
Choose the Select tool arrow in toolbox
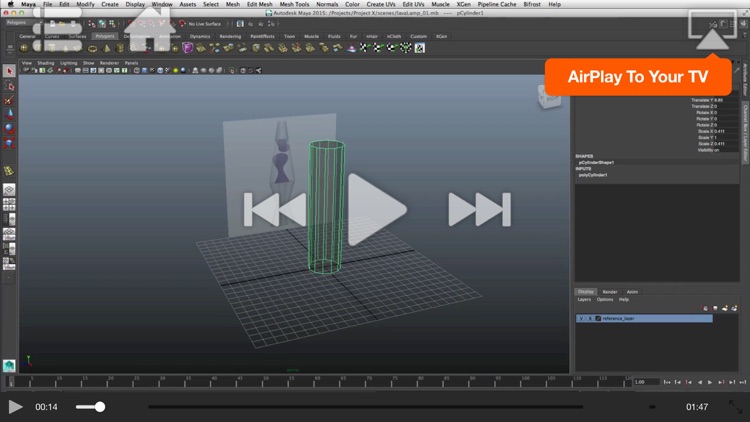pyautogui.click(x=9, y=71)
